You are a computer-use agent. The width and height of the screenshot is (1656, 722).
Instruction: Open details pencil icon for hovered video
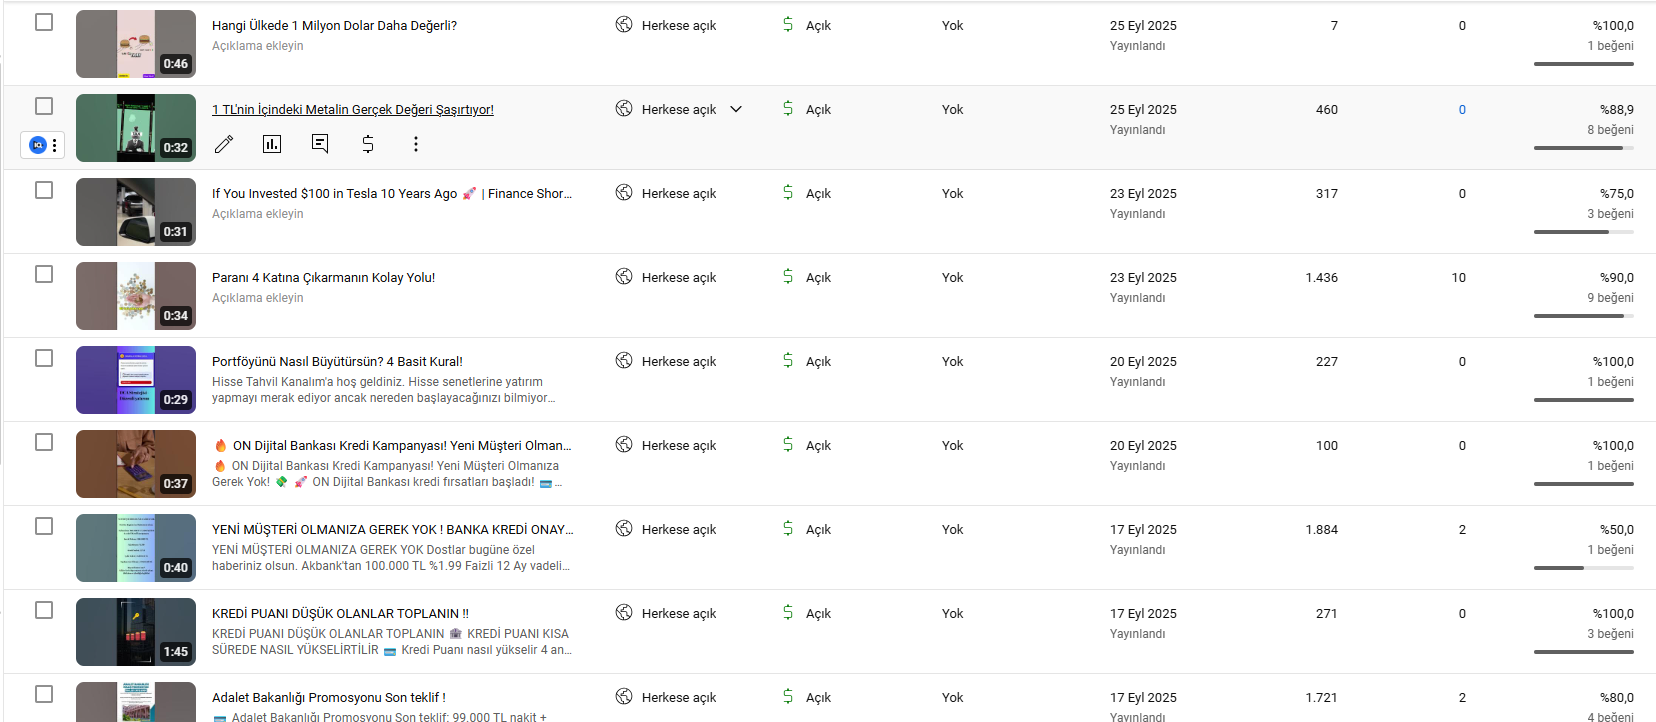(x=224, y=144)
